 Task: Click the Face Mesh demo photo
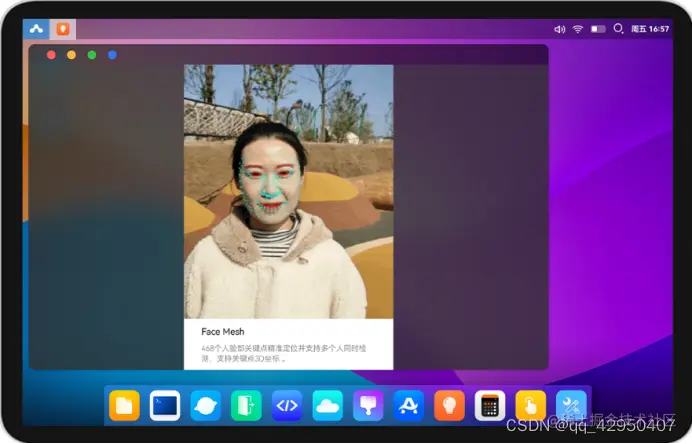[289, 192]
